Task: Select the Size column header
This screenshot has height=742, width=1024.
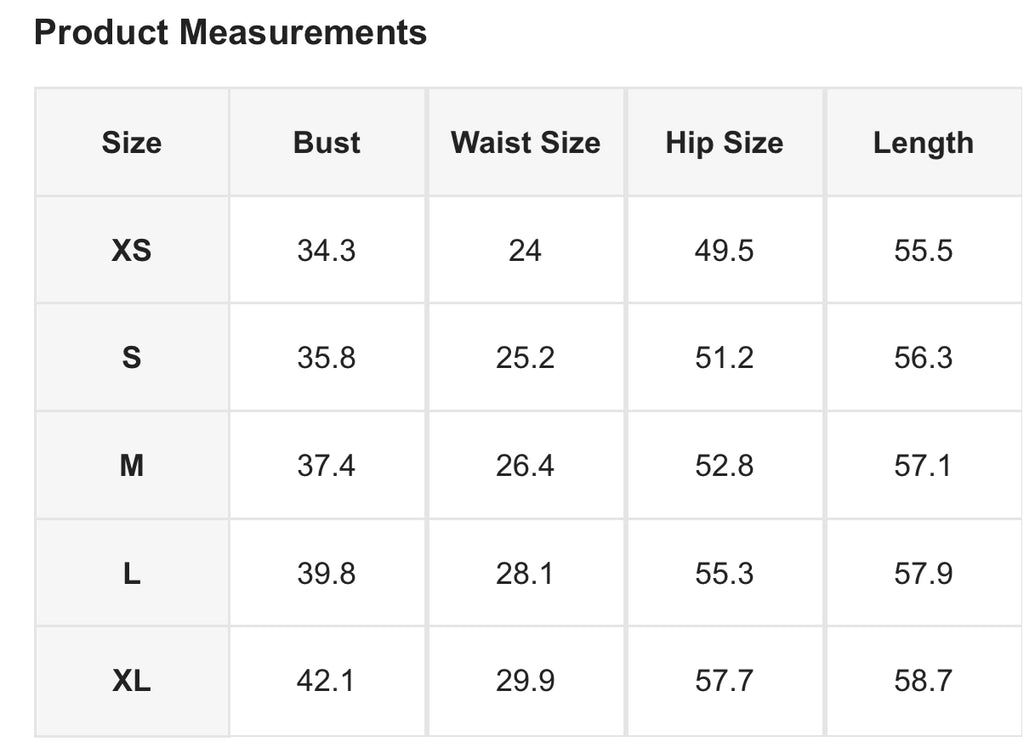Action: click(x=132, y=142)
